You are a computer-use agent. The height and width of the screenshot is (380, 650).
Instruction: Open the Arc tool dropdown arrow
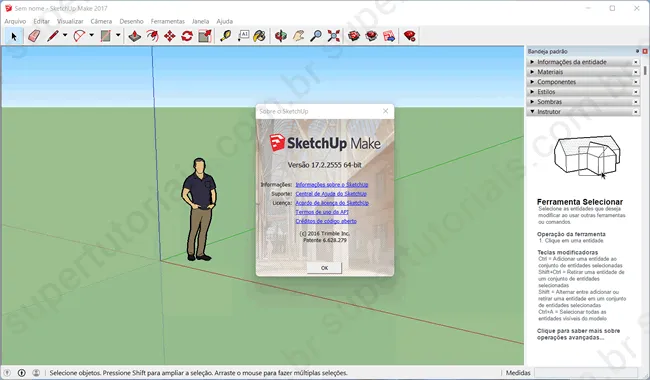point(92,36)
